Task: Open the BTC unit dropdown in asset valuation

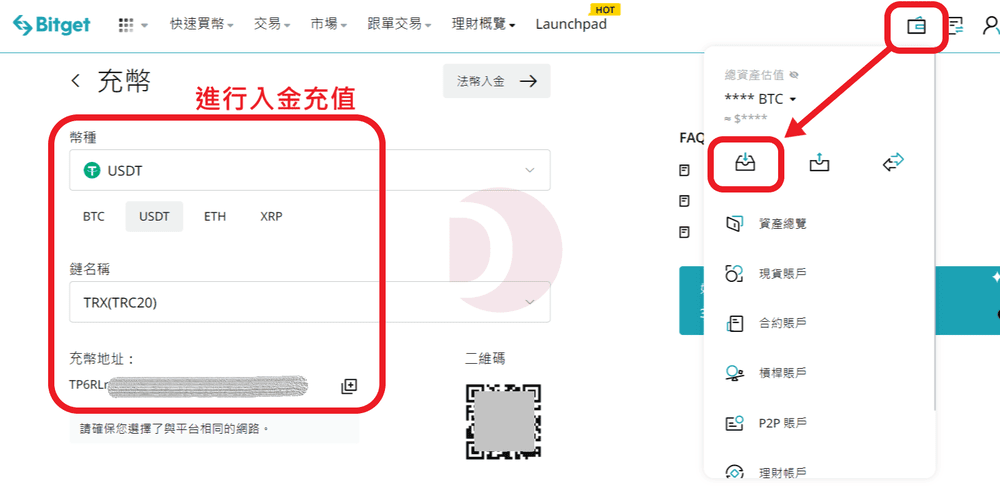Action: [x=761, y=99]
